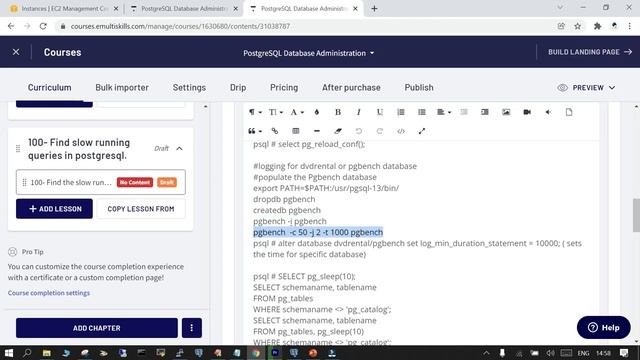Click drag handle of chapter 100
Screen dimensions: 640x360
click(18, 149)
